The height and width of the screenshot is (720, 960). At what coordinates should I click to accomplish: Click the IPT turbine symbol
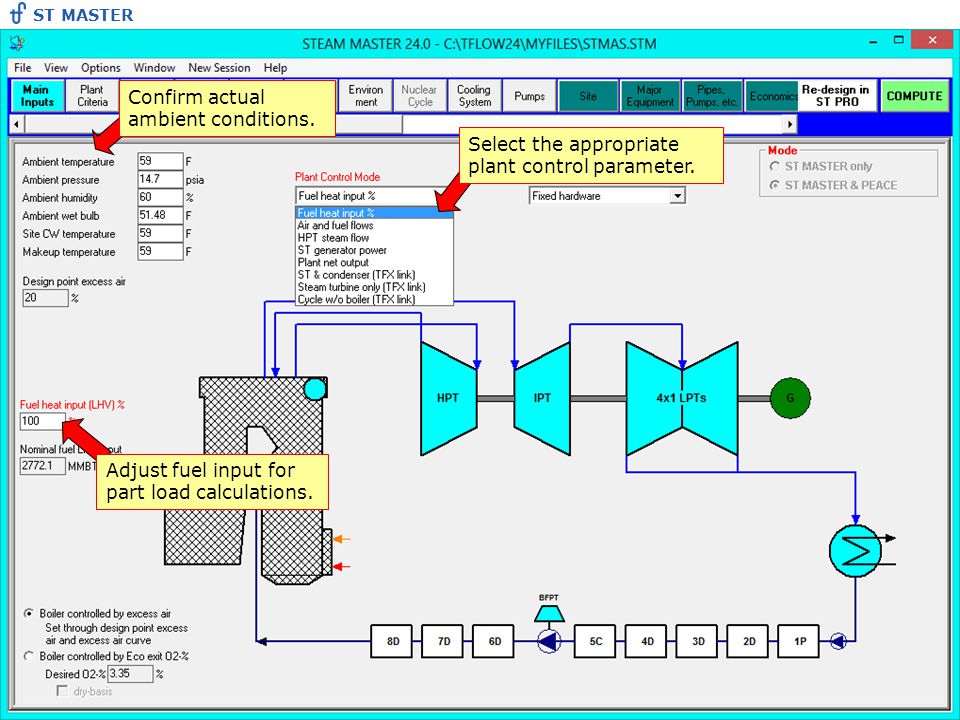click(542, 399)
